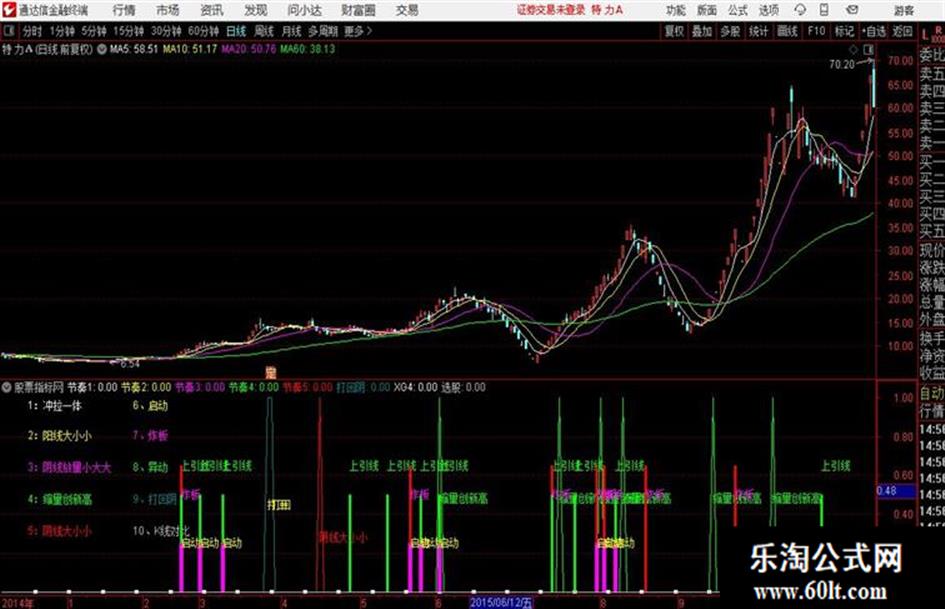The height and width of the screenshot is (609, 945).
Task: Click the 证券交易未登录 login link
Action: [551, 10]
